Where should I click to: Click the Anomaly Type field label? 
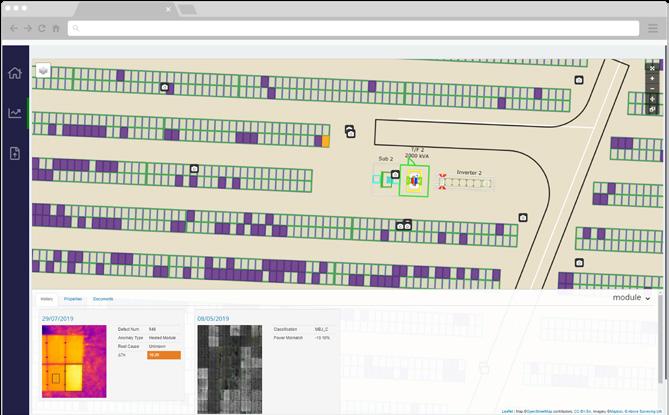(x=131, y=338)
